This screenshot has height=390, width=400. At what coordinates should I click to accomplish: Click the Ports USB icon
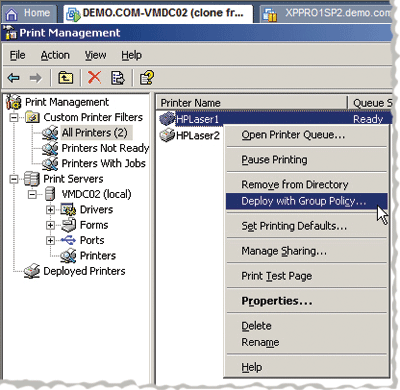click(68, 240)
